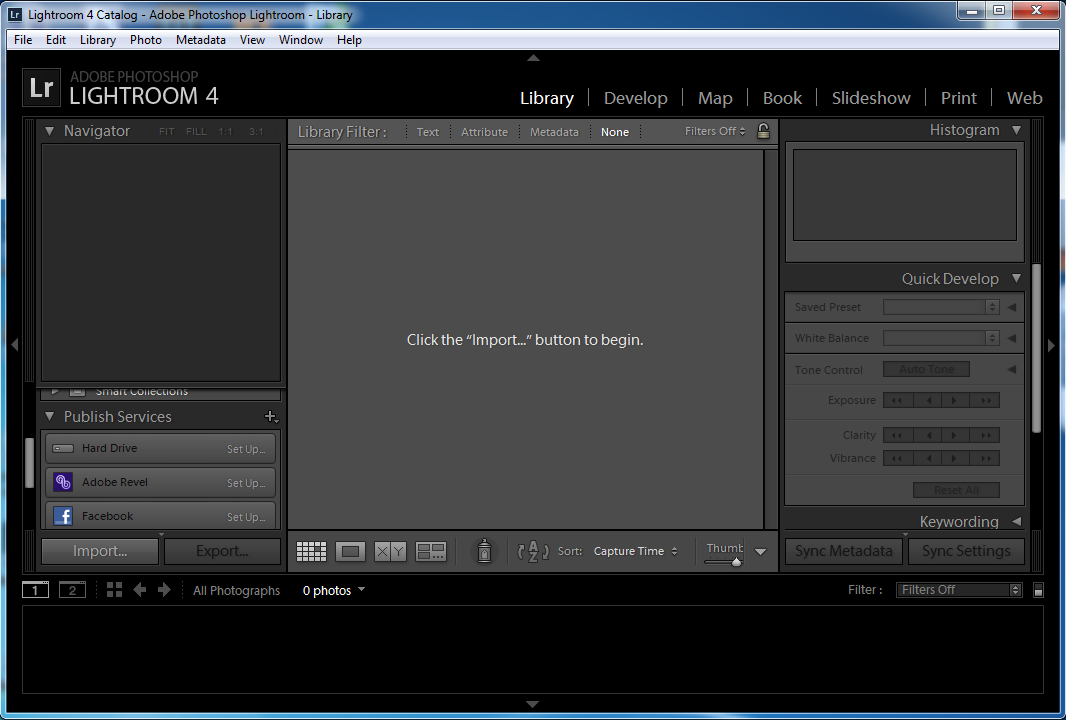Click the Facebook service icon

click(63, 516)
